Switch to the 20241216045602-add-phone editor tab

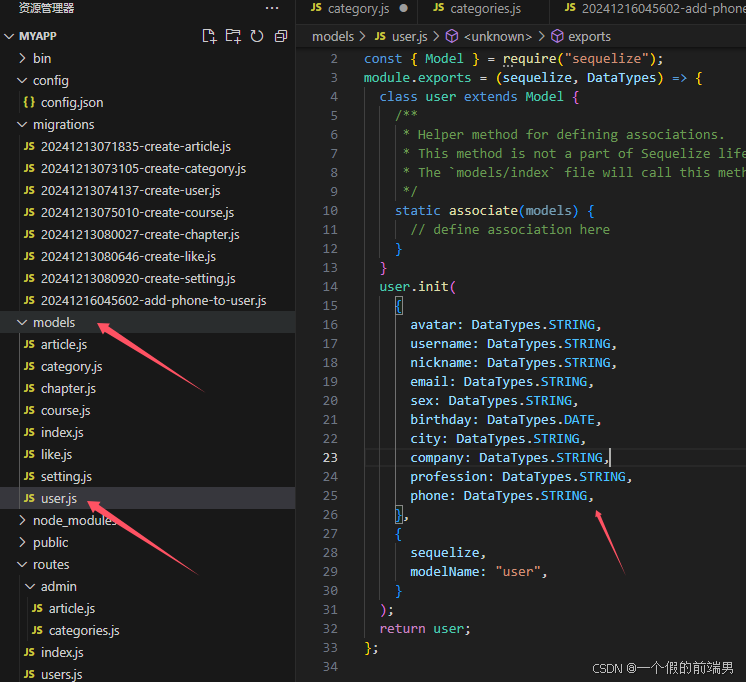(x=648, y=9)
